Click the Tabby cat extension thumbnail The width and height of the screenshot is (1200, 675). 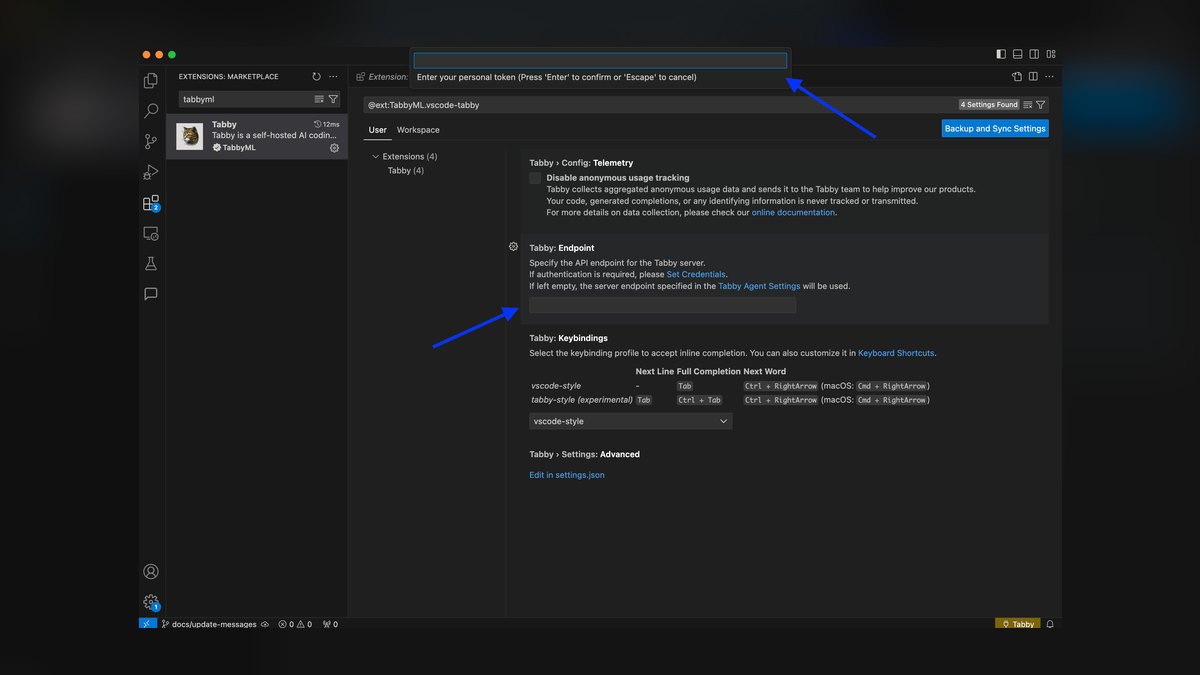(189, 136)
